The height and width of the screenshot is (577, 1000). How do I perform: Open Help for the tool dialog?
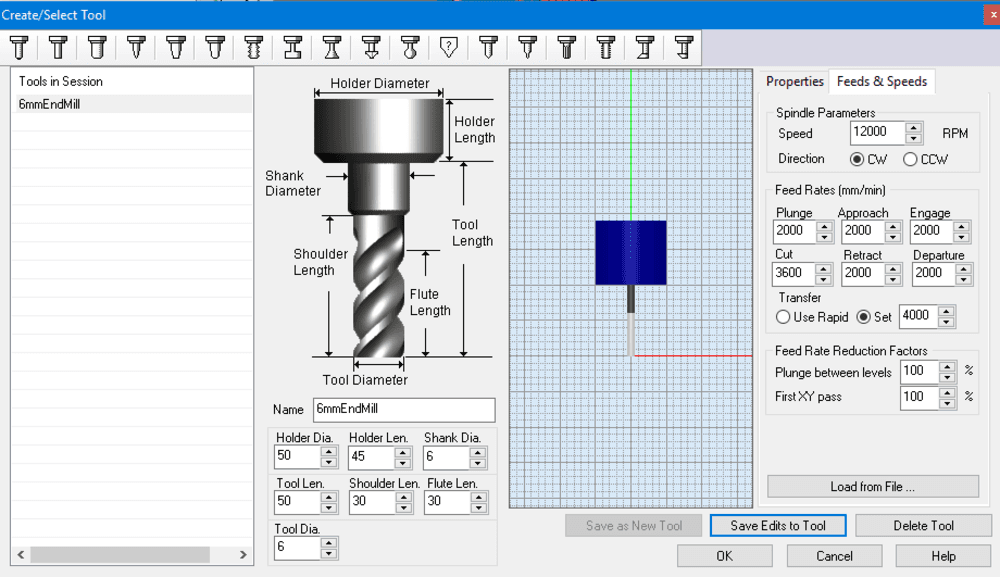click(x=943, y=556)
